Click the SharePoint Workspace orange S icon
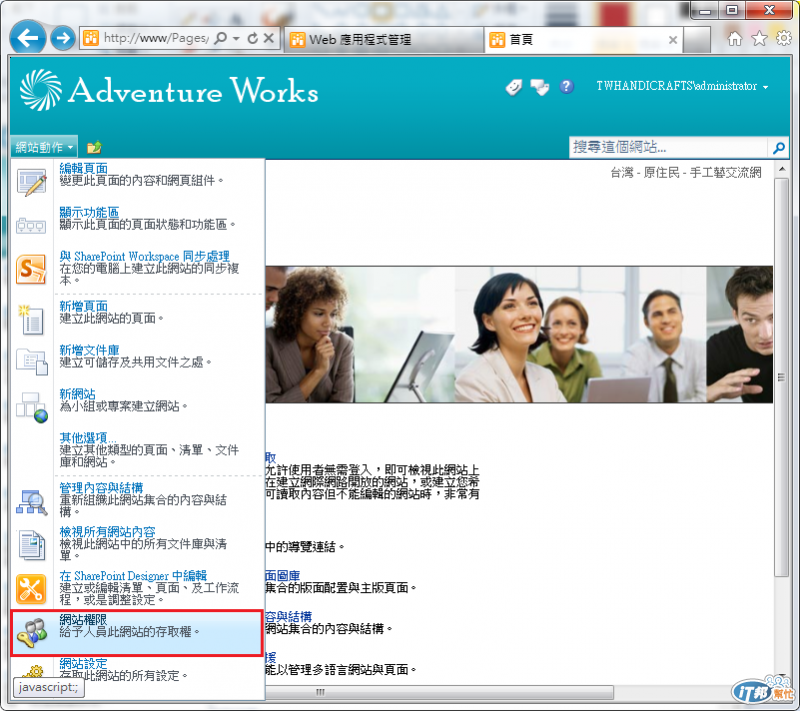The image size is (800, 711). (x=31, y=270)
